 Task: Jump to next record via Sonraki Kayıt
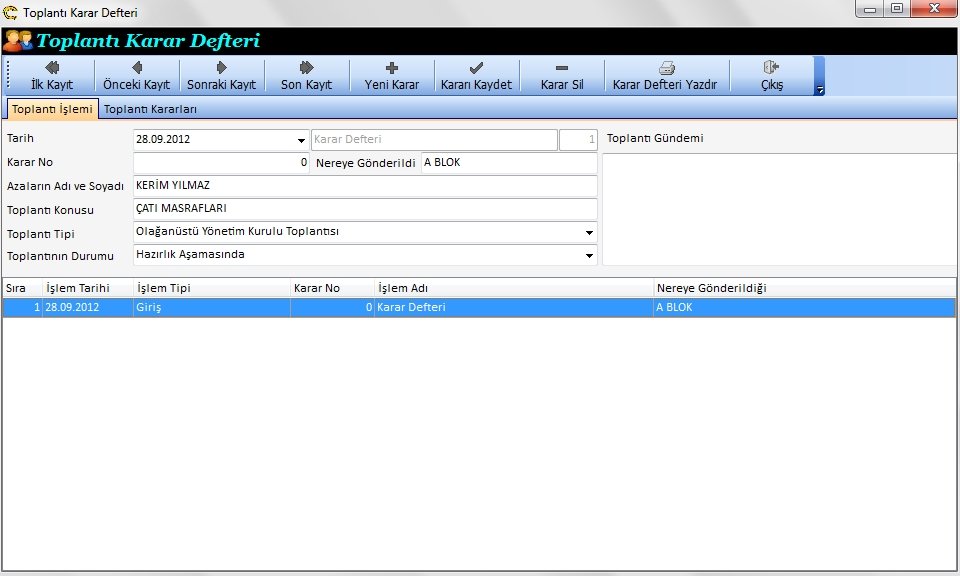point(221,76)
